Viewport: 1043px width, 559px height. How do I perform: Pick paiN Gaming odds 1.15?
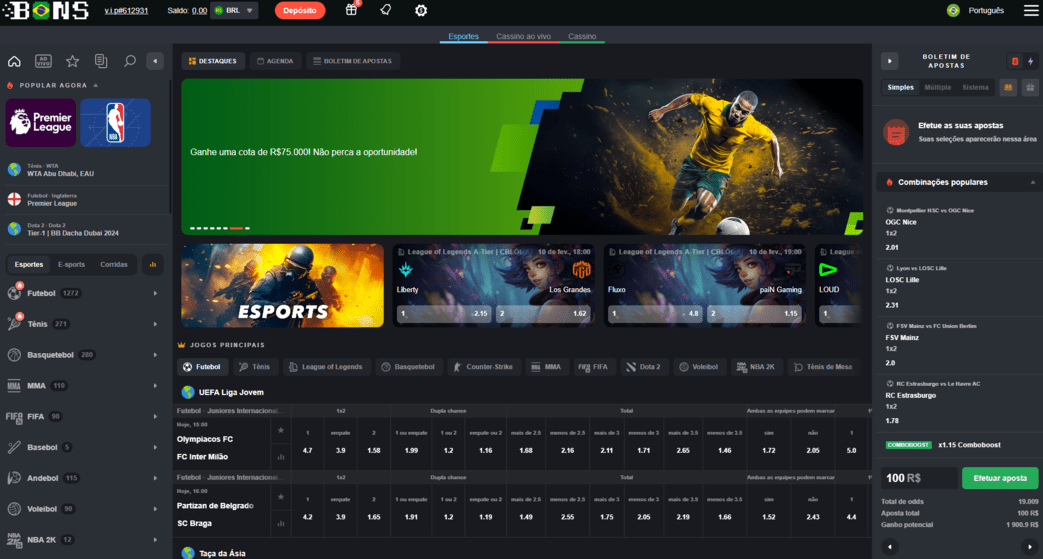(x=754, y=313)
